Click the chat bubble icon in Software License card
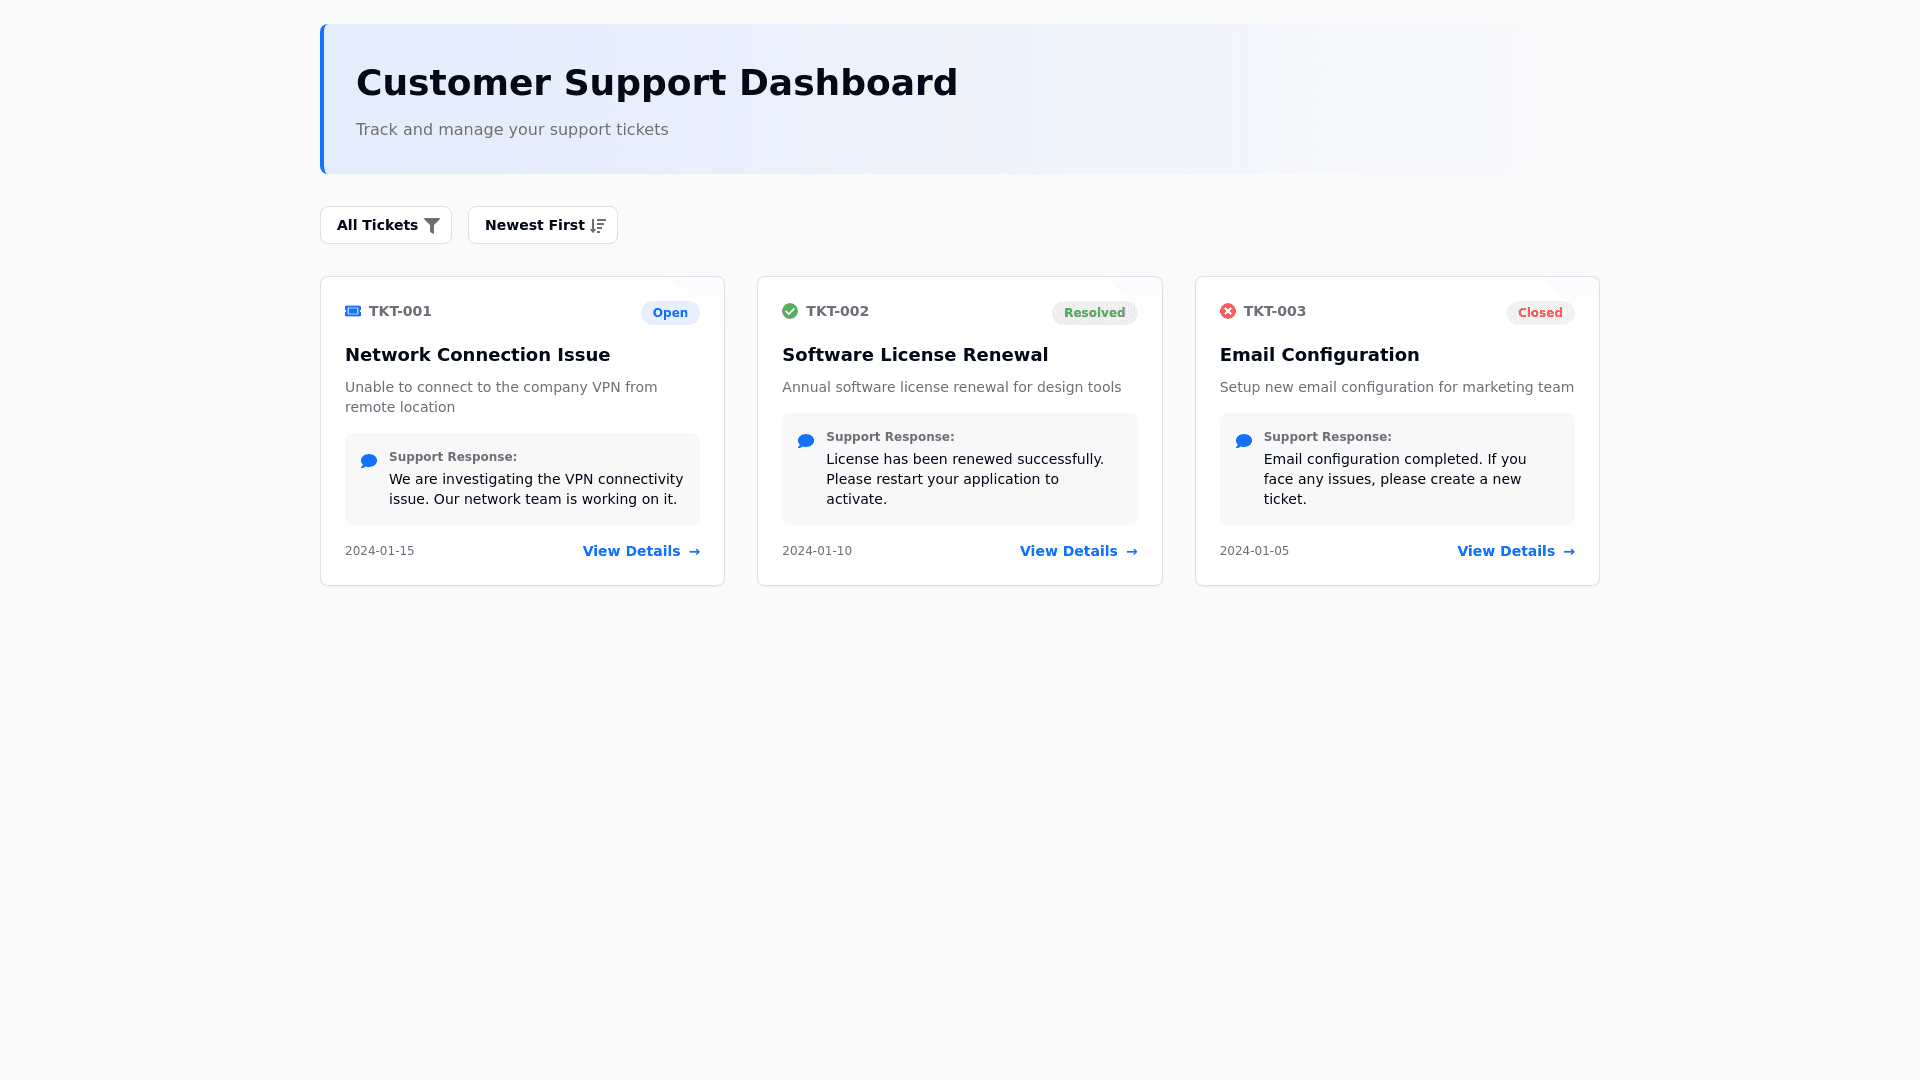Image resolution: width=1920 pixels, height=1080 pixels. [806, 441]
